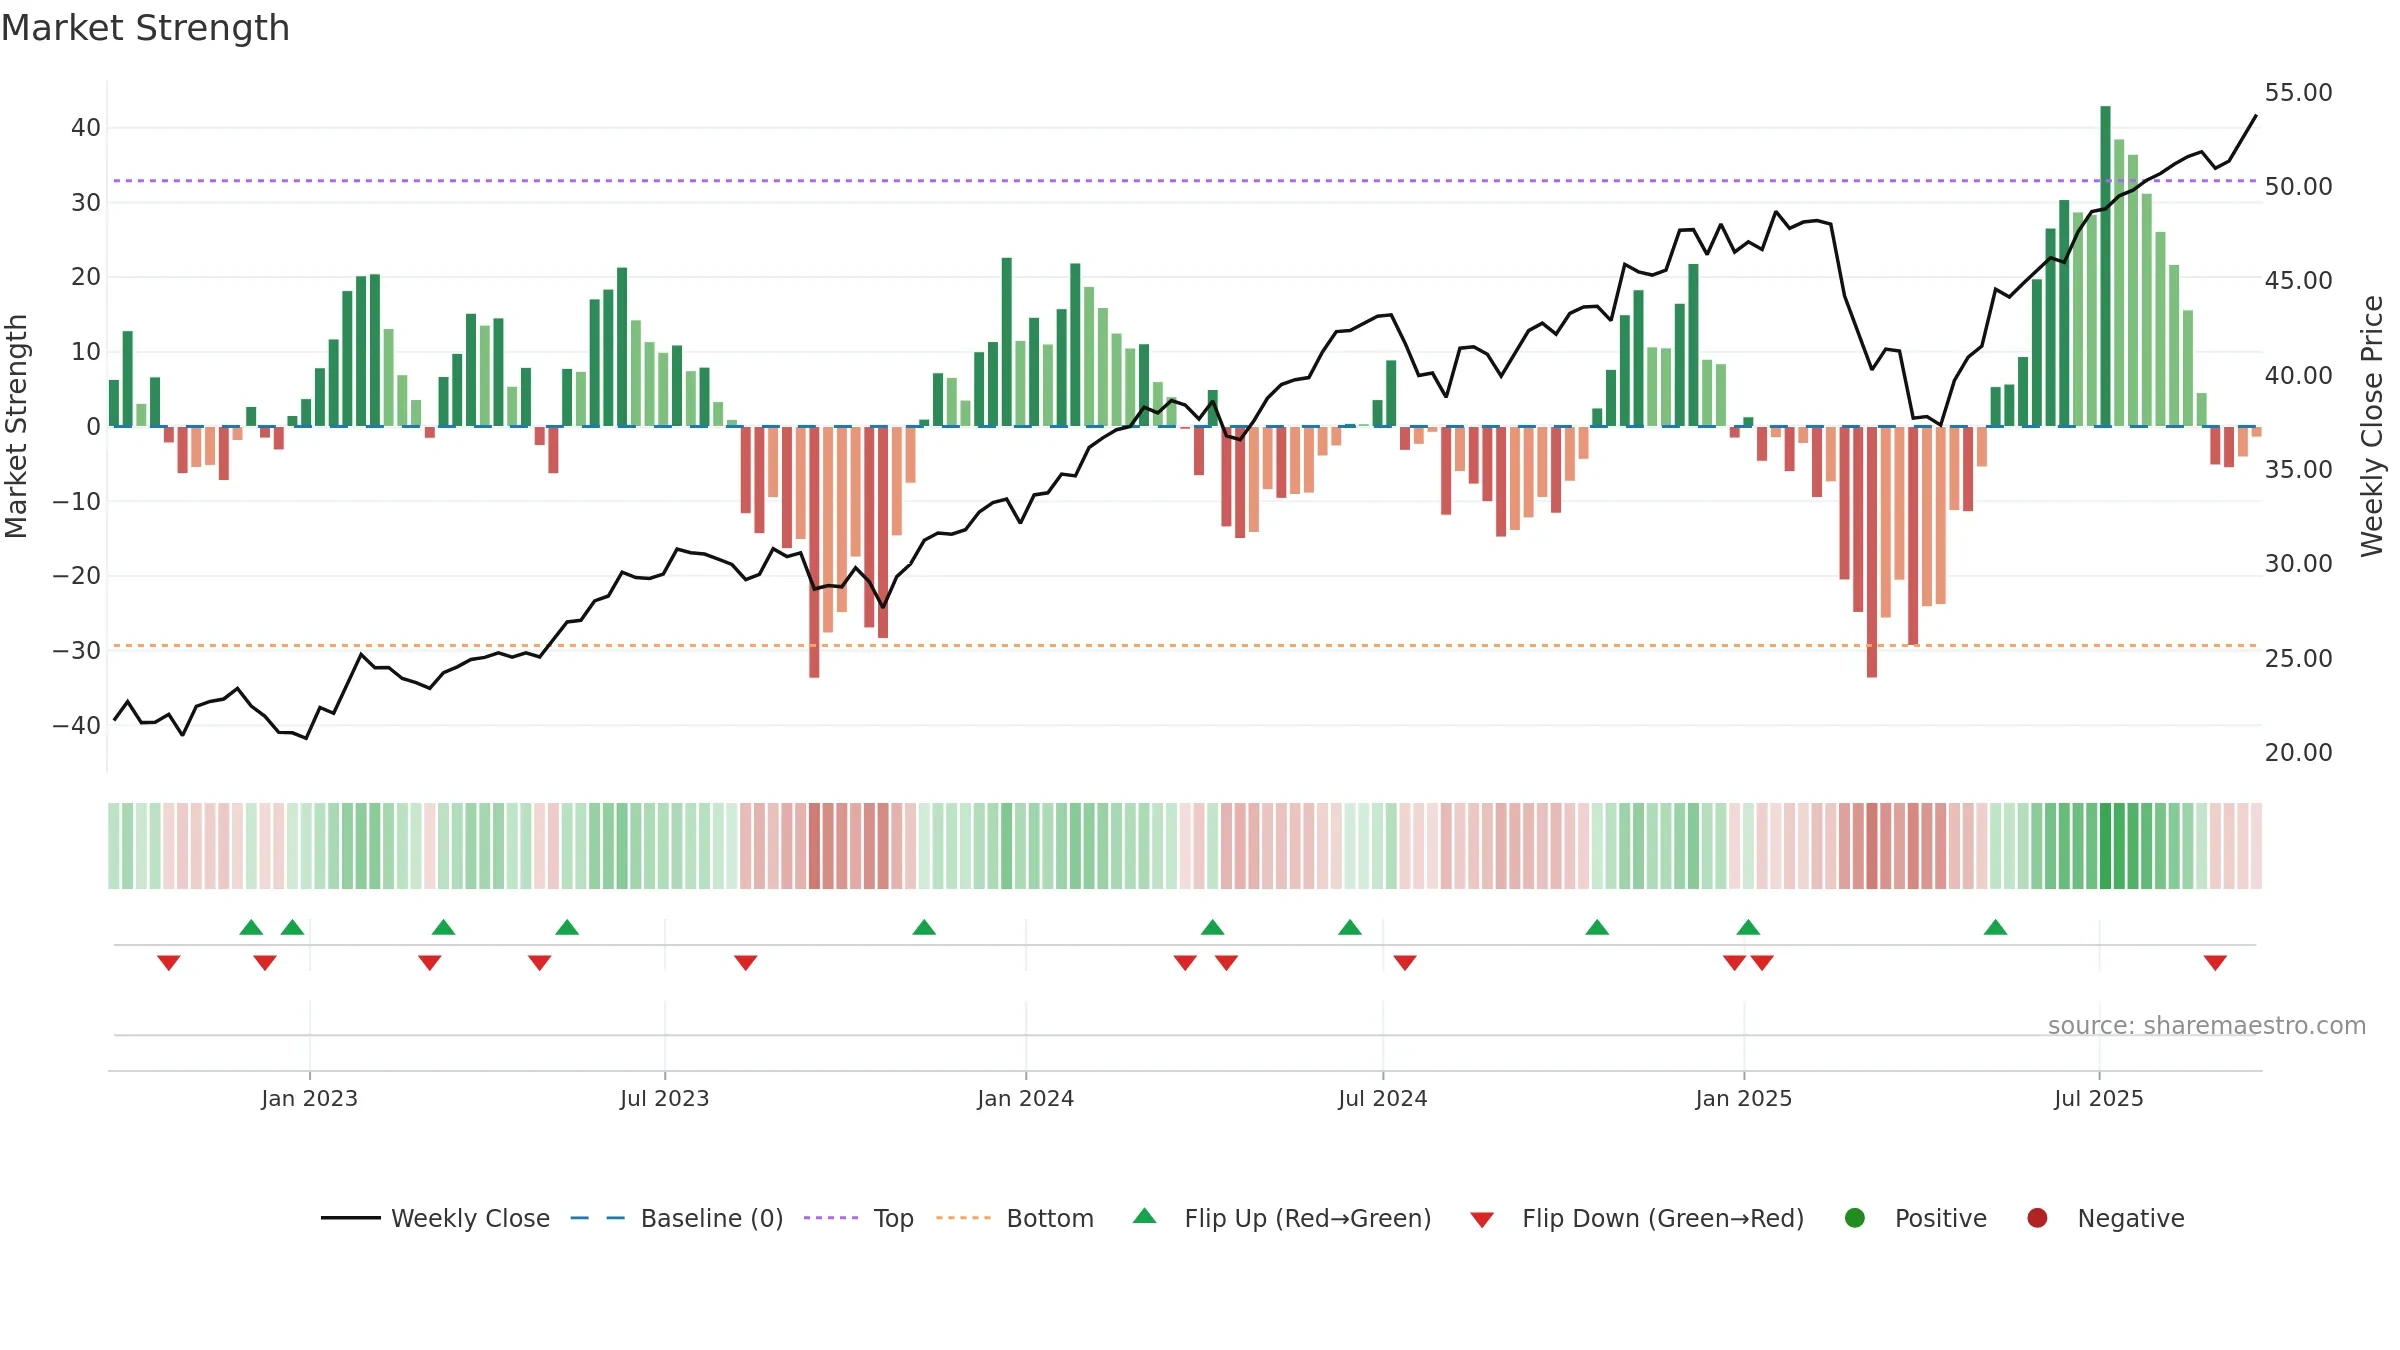Click the 'Jan 2024' x-axis label
Image resolution: width=2400 pixels, height=1350 pixels.
[1026, 1098]
